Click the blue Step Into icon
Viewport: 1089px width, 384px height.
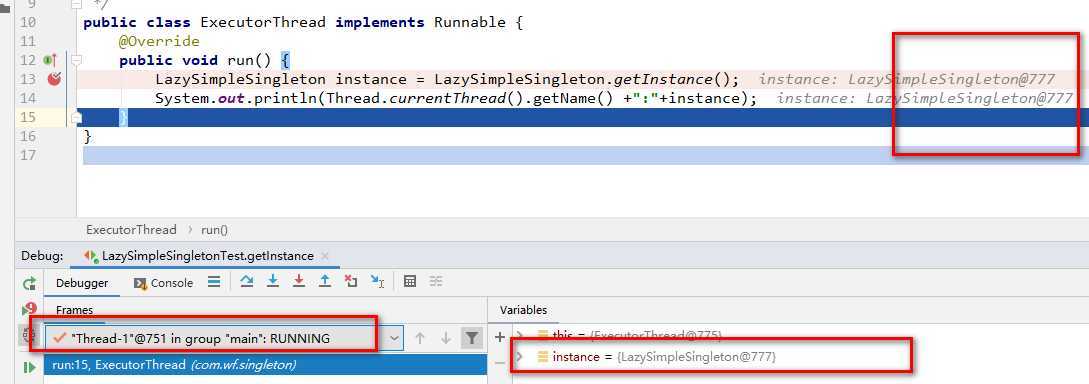(273, 281)
